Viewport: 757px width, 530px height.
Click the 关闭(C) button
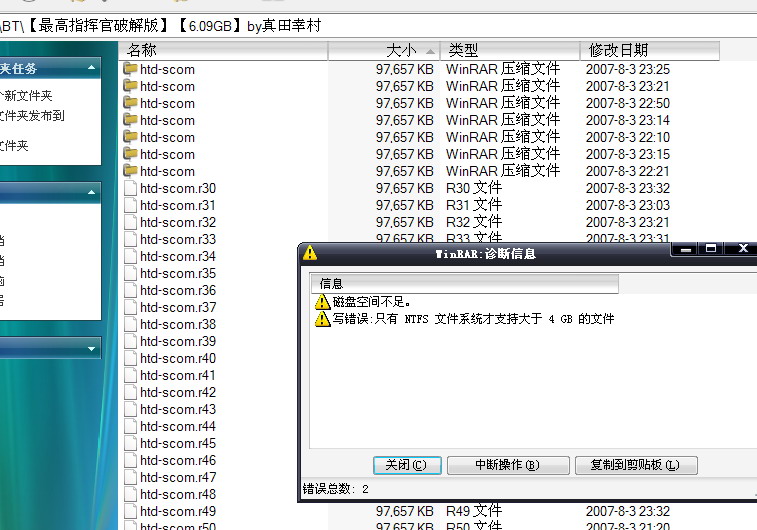pos(407,465)
